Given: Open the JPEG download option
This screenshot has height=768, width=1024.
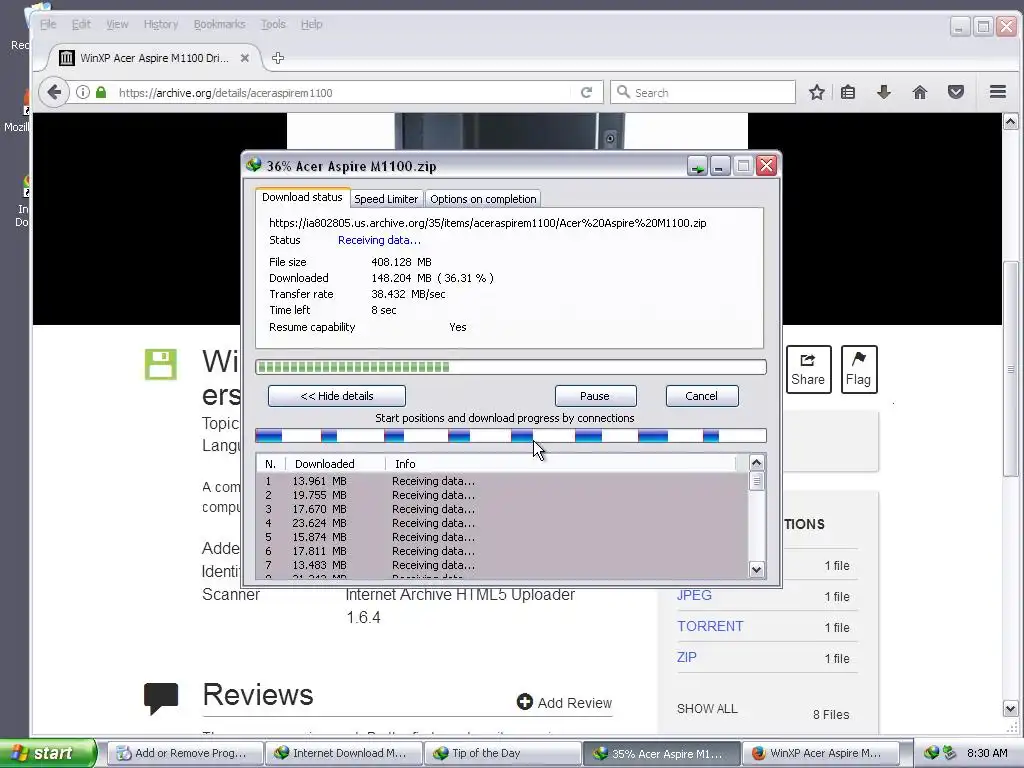Looking at the screenshot, I should [x=694, y=595].
